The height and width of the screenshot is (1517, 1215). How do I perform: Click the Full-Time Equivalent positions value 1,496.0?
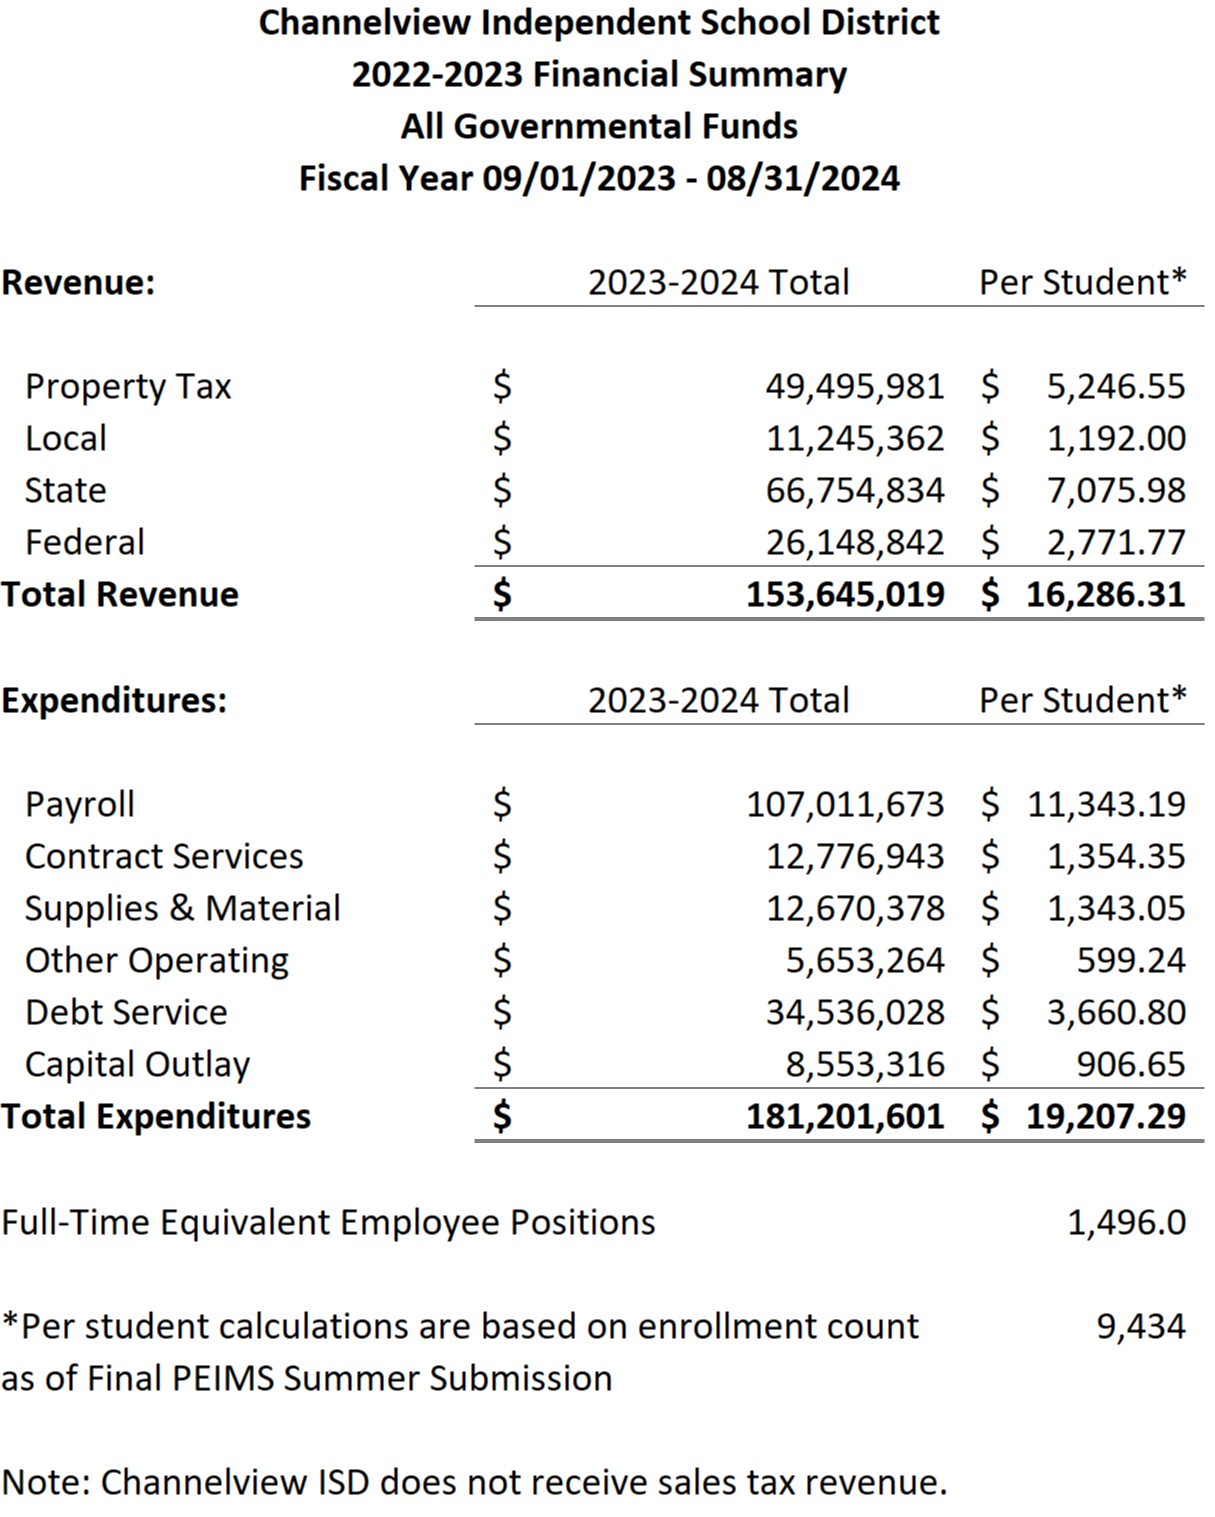1126,1223
